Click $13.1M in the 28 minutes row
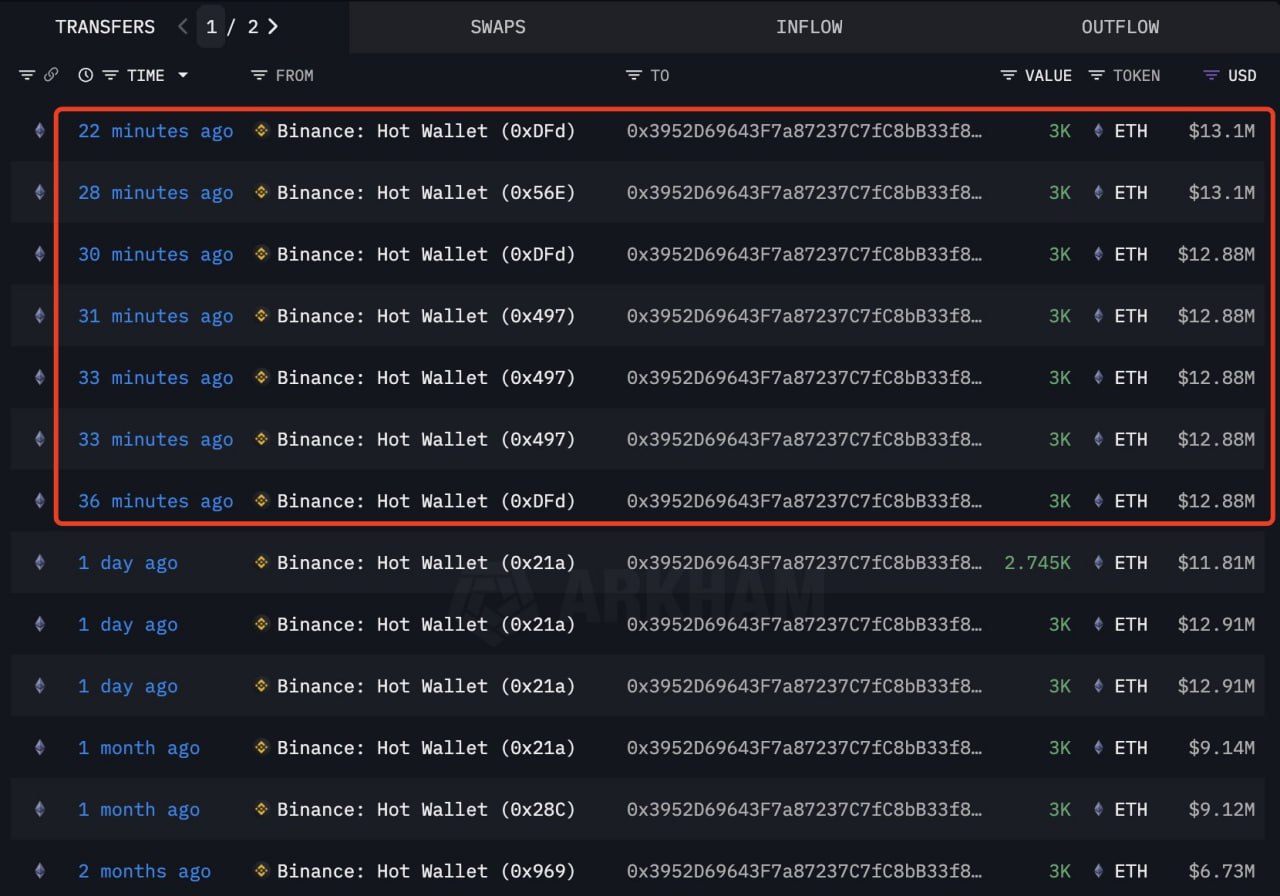This screenshot has width=1280, height=896. 1221,193
